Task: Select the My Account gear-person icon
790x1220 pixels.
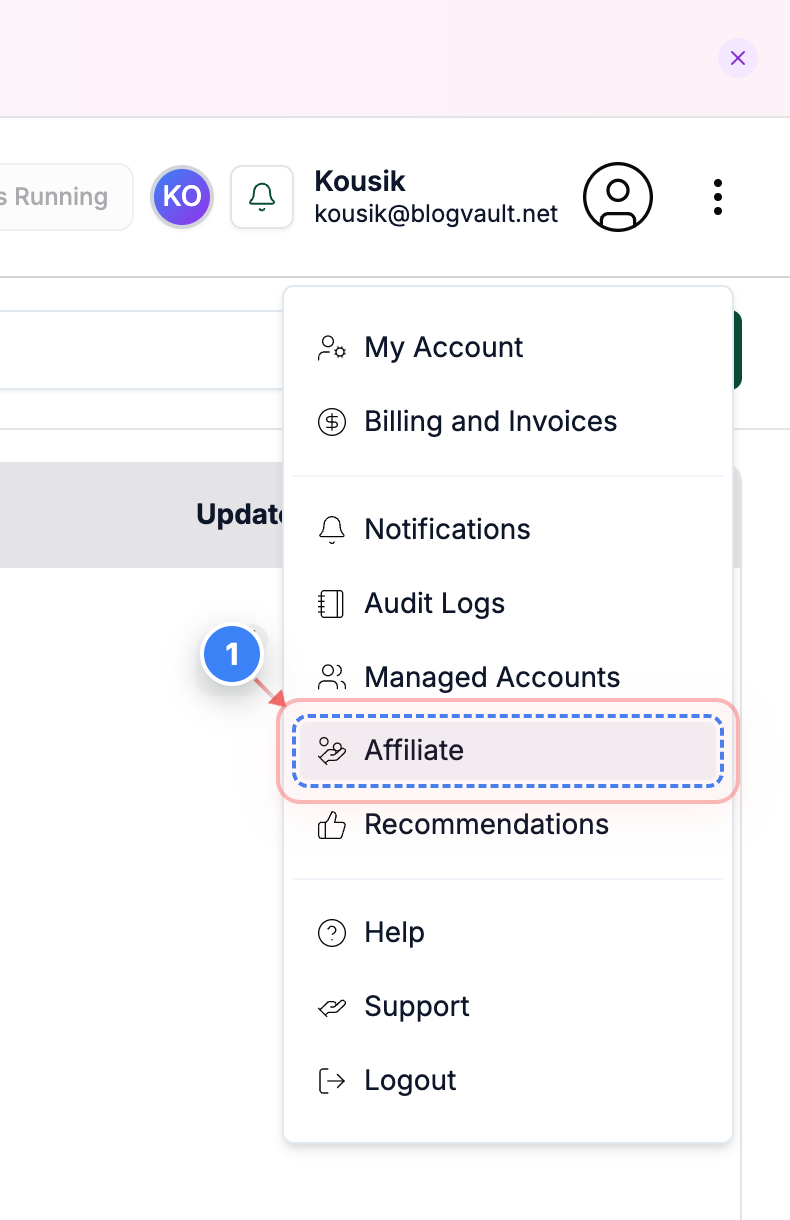Action: coord(330,347)
